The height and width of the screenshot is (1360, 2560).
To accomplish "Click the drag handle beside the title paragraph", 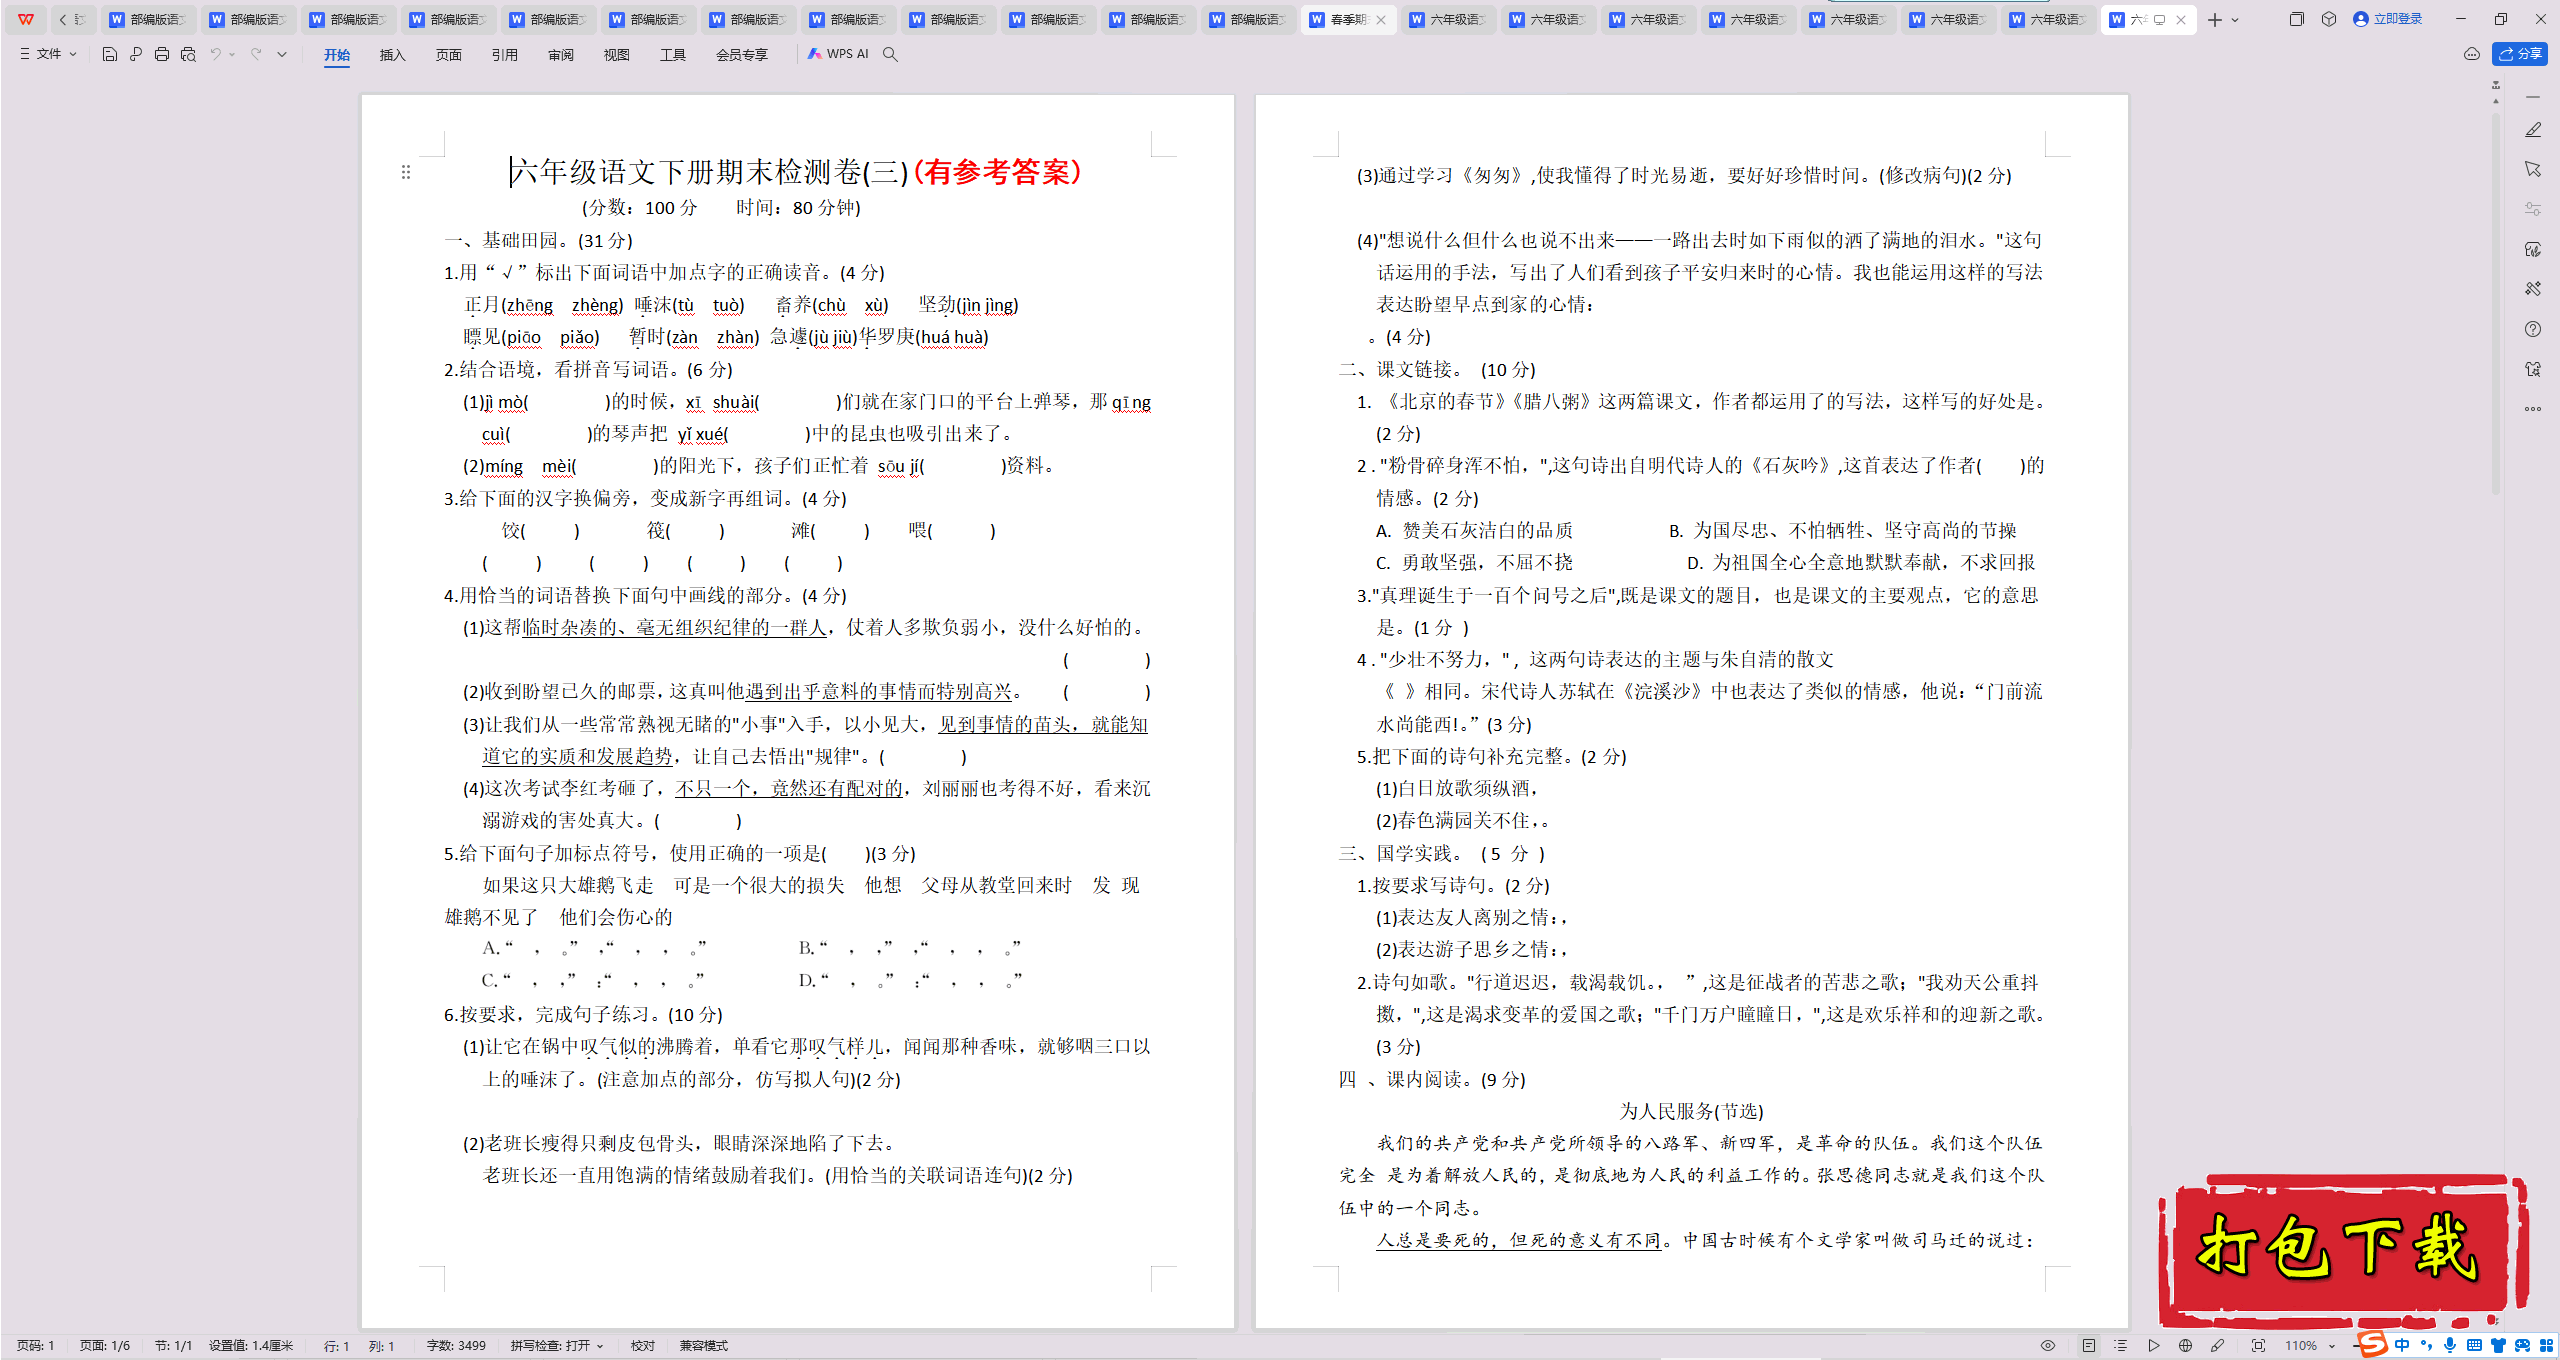I will [406, 172].
